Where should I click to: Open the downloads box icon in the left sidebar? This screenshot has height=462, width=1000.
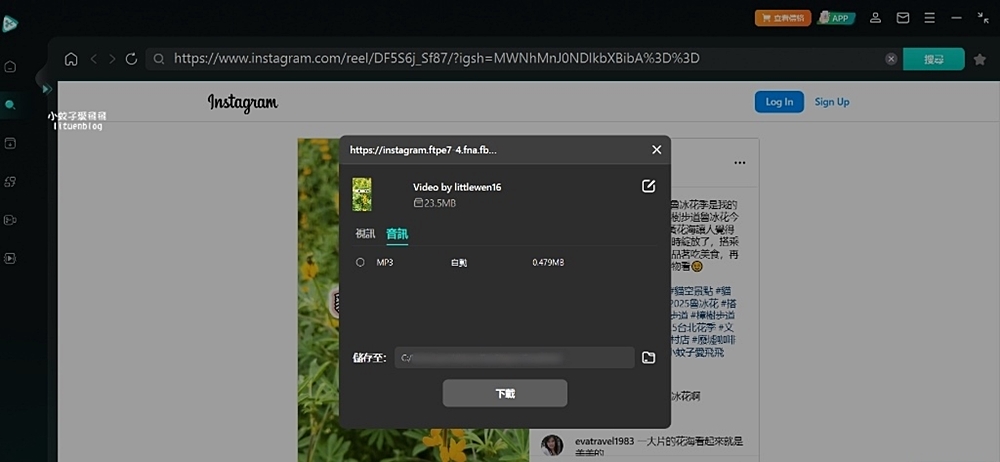coord(10,143)
